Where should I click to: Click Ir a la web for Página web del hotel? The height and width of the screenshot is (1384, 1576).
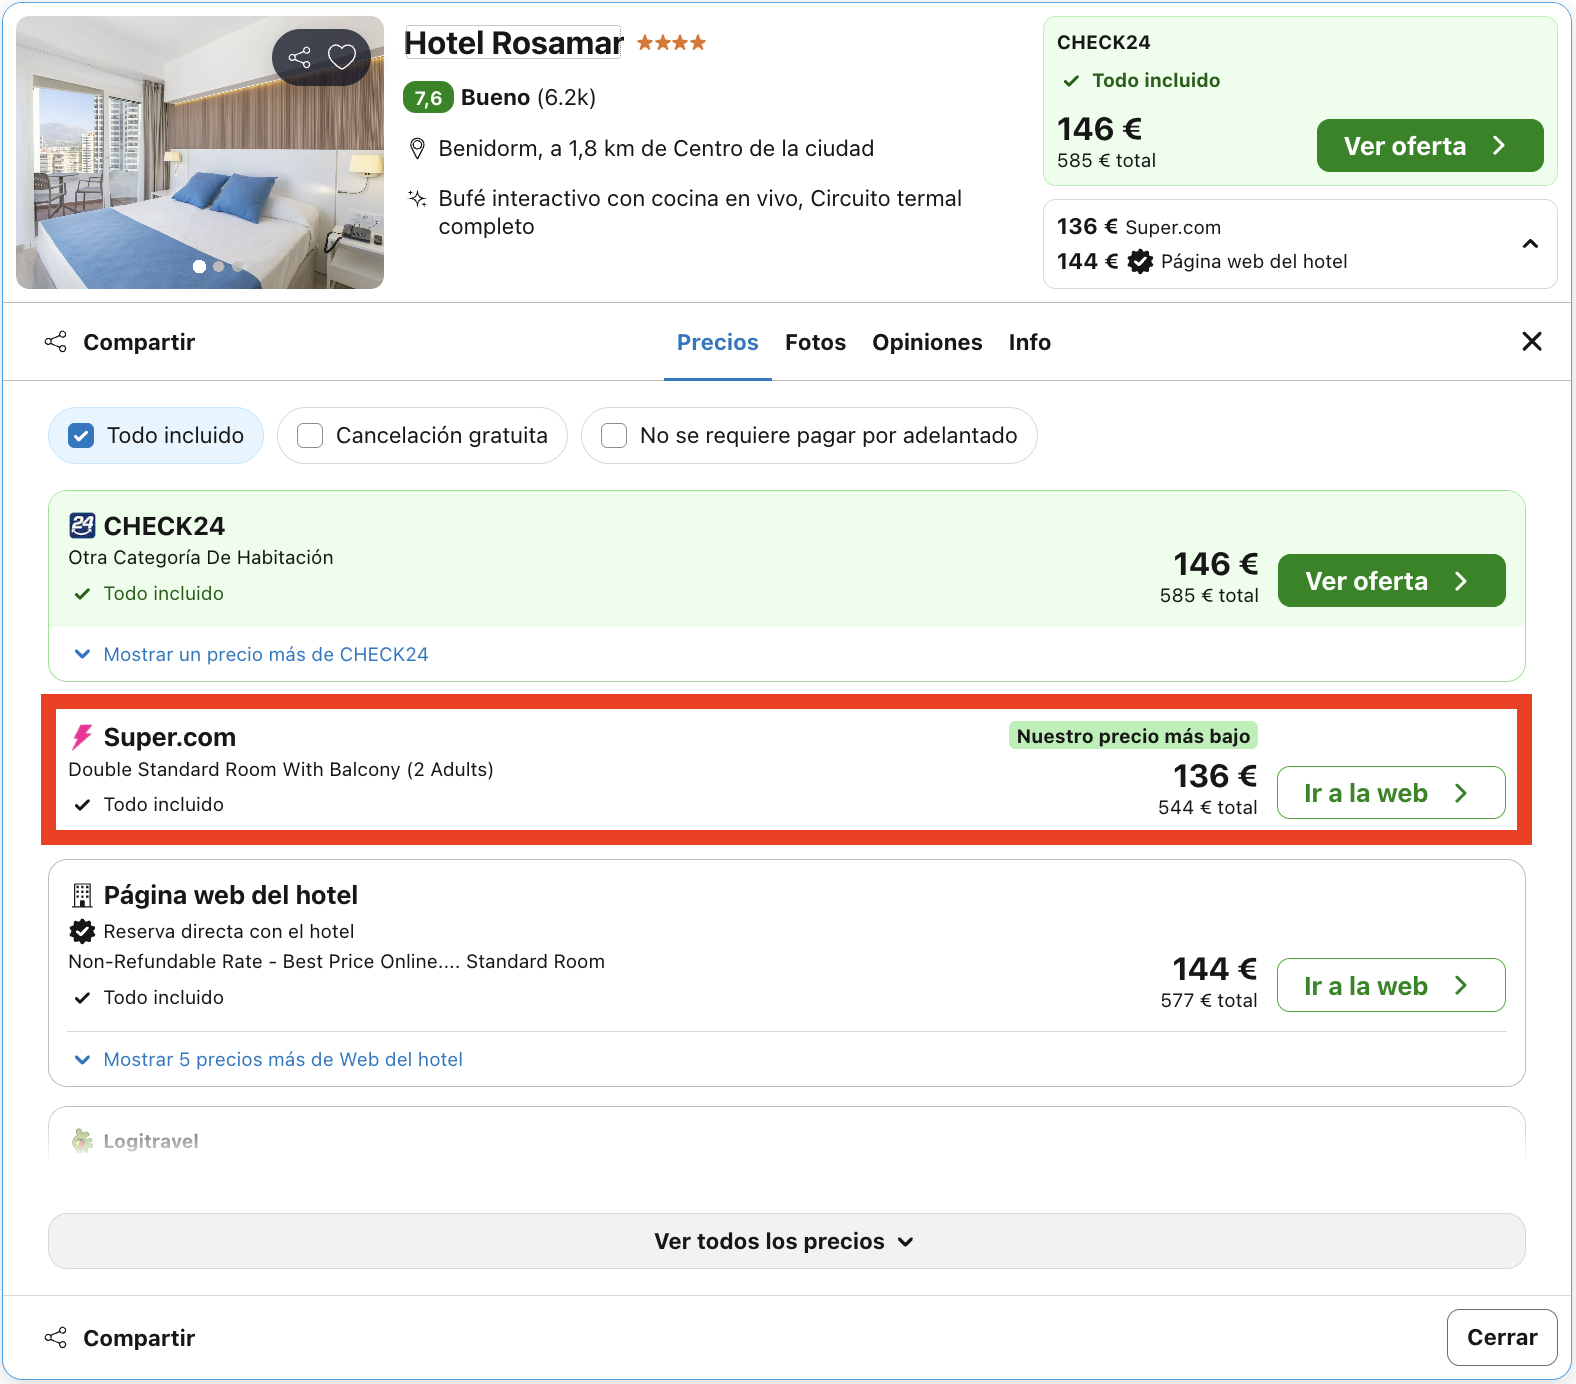point(1391,985)
